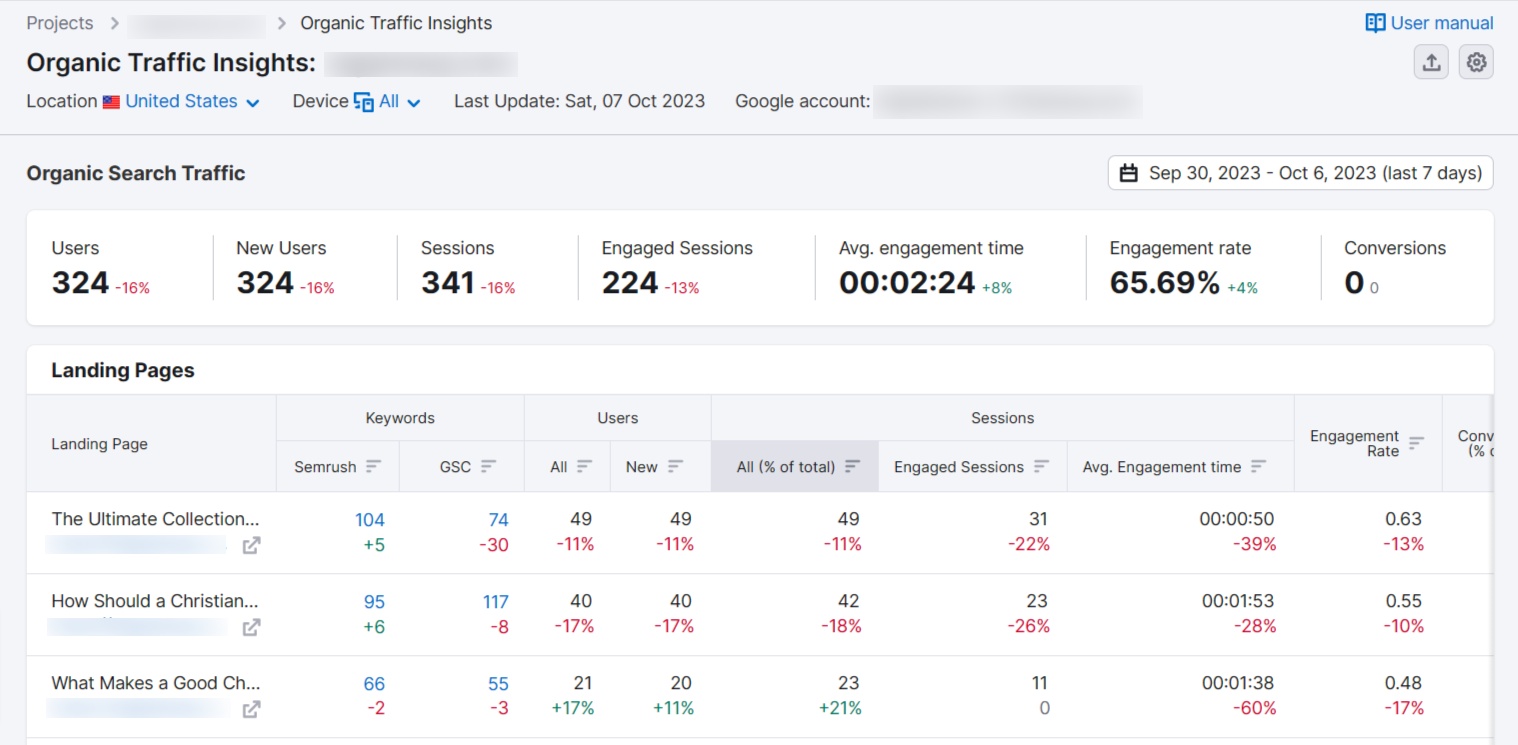This screenshot has width=1518, height=745.
Task: Click the User manual link
Action: pos(1440,22)
